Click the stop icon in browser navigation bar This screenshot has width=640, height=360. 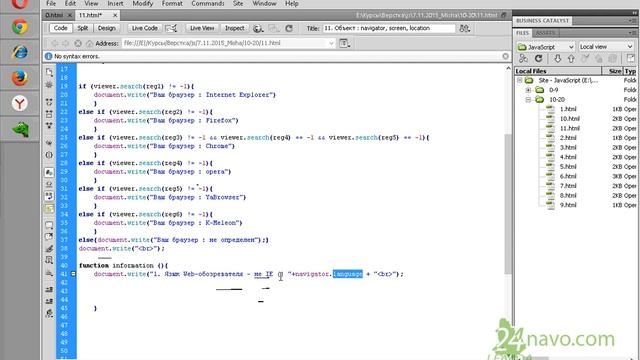tap(78, 43)
